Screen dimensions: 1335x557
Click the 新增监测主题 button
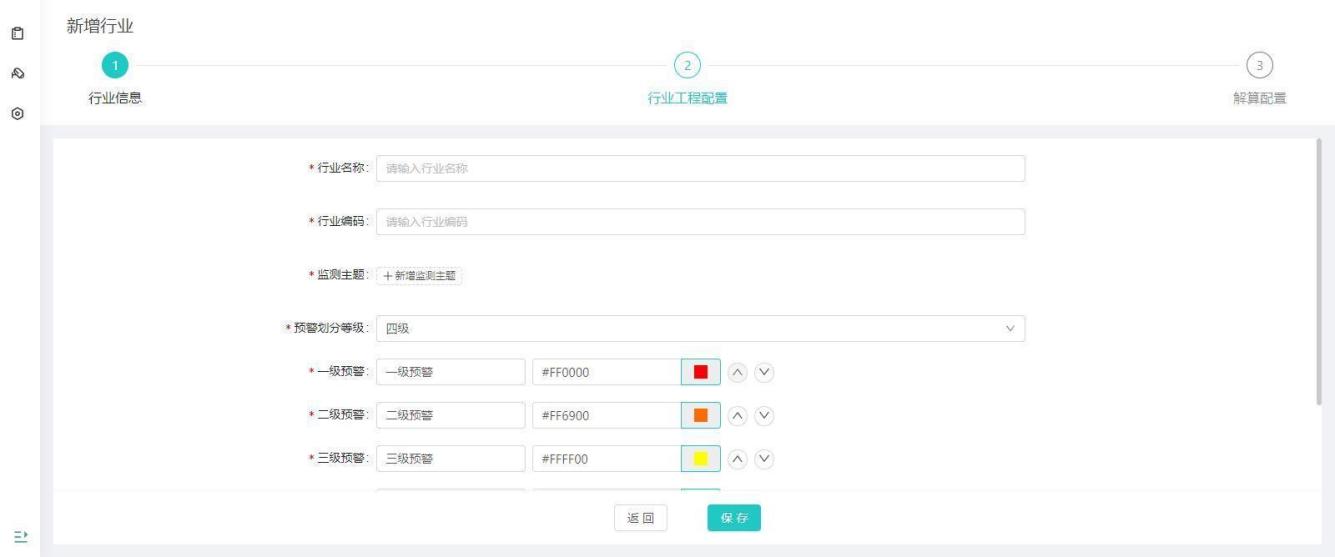[420, 276]
